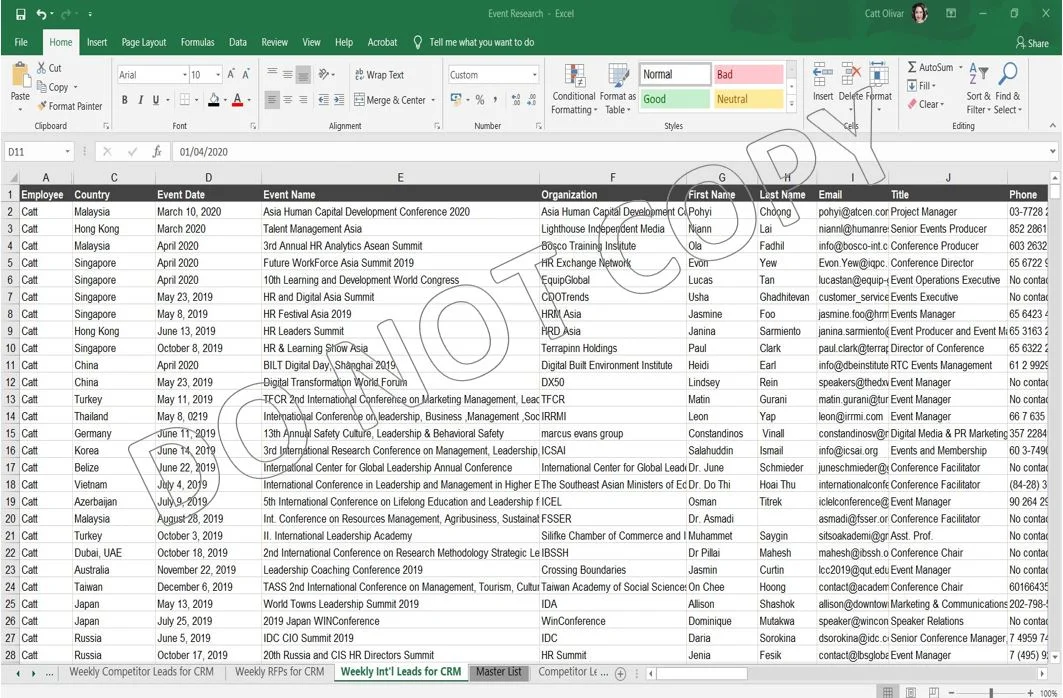Apply Bold formatting
This screenshot has width=1063, height=698.
(125, 100)
